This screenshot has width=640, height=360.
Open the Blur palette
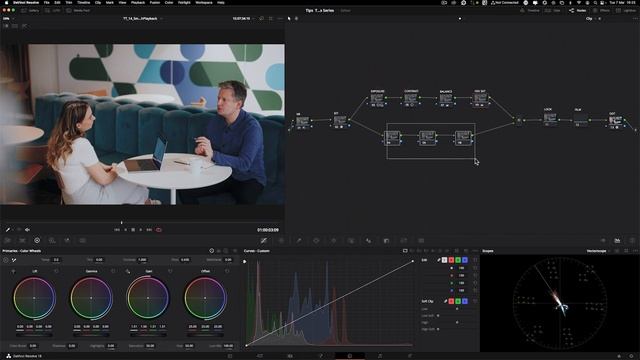369,240
